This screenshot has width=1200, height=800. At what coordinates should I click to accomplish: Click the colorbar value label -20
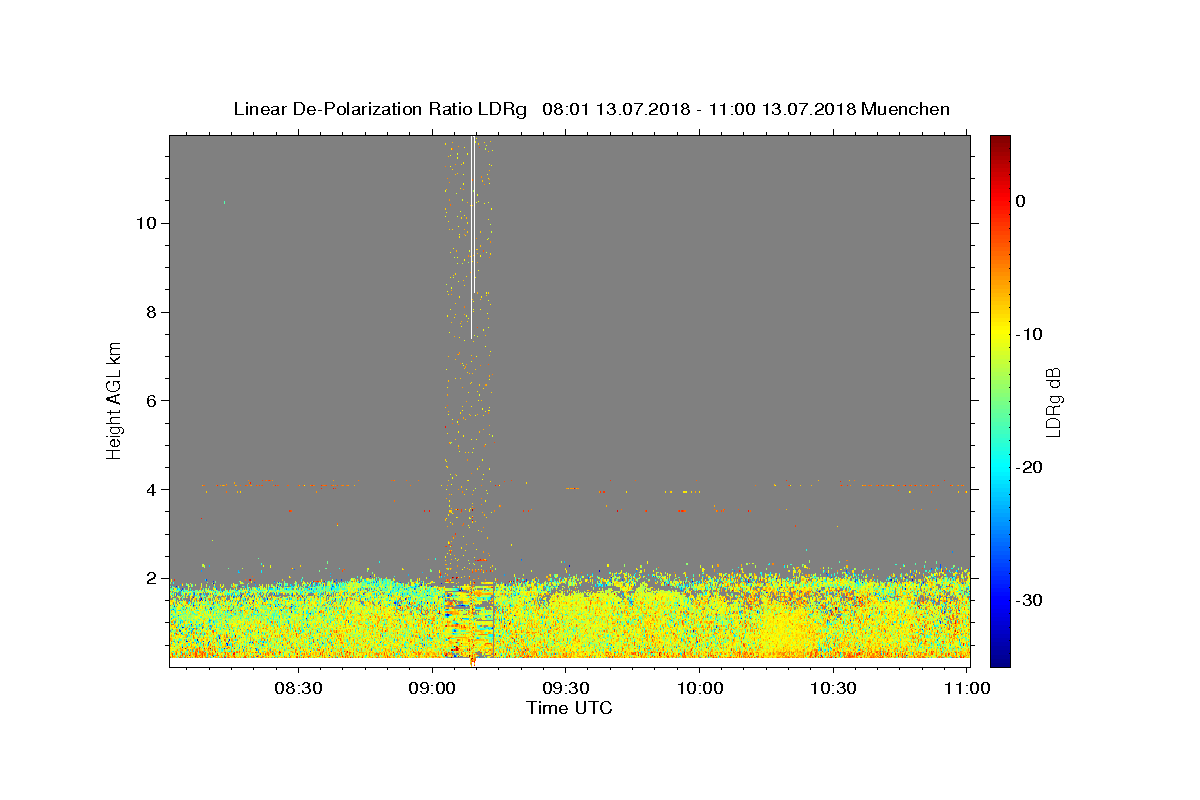pos(1029,467)
